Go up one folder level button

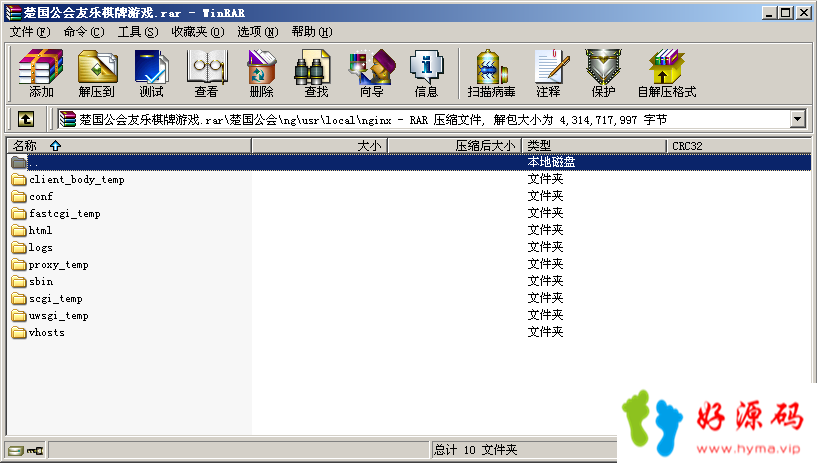[x=26, y=119]
